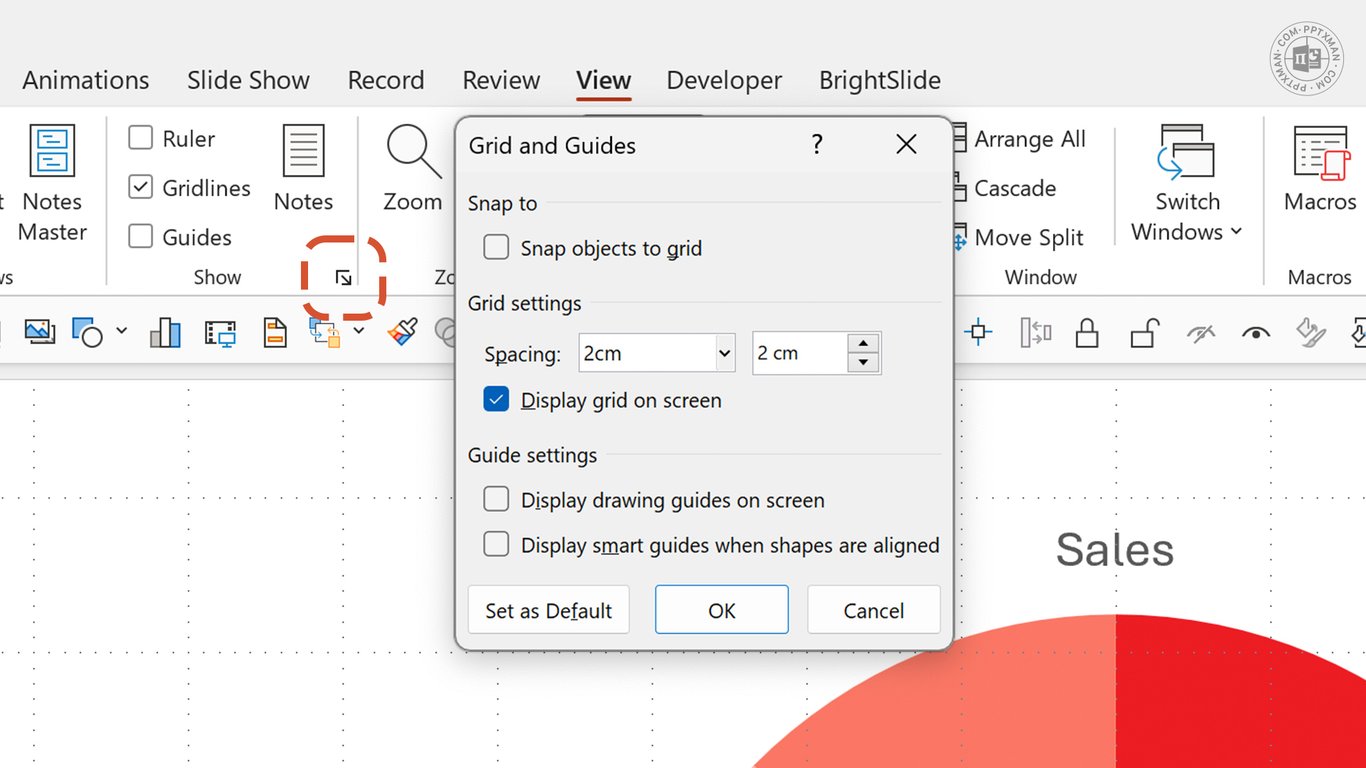Click the closed padlock lock icon
Screen dimensions: 1366x768
tap(1087, 332)
